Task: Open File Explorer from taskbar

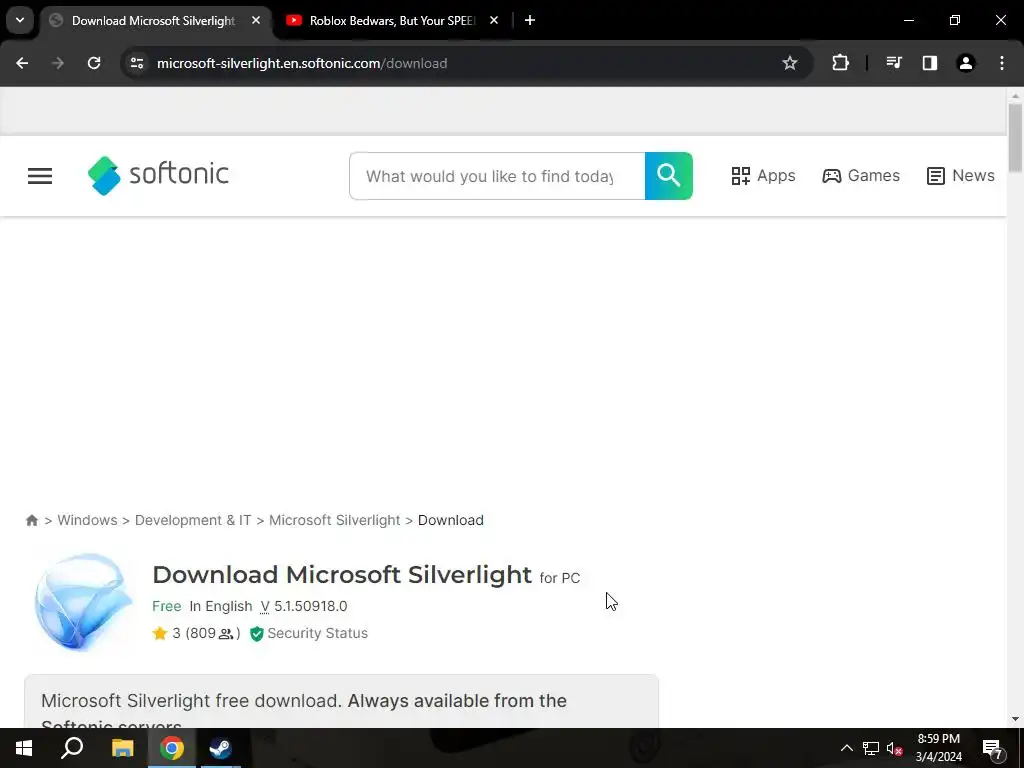Action: (x=122, y=748)
